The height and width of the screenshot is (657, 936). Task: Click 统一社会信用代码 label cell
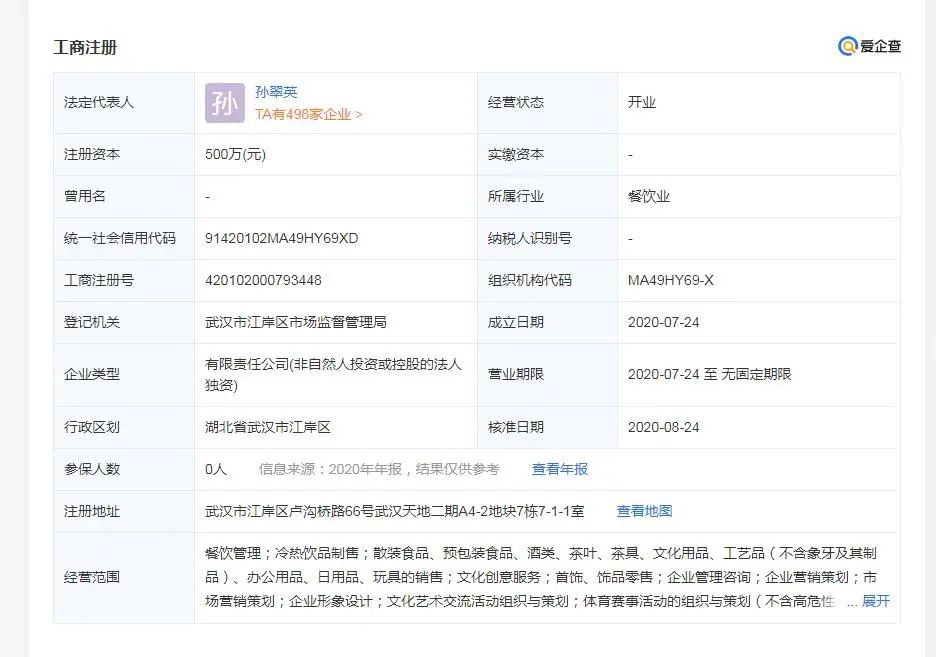tap(124, 238)
